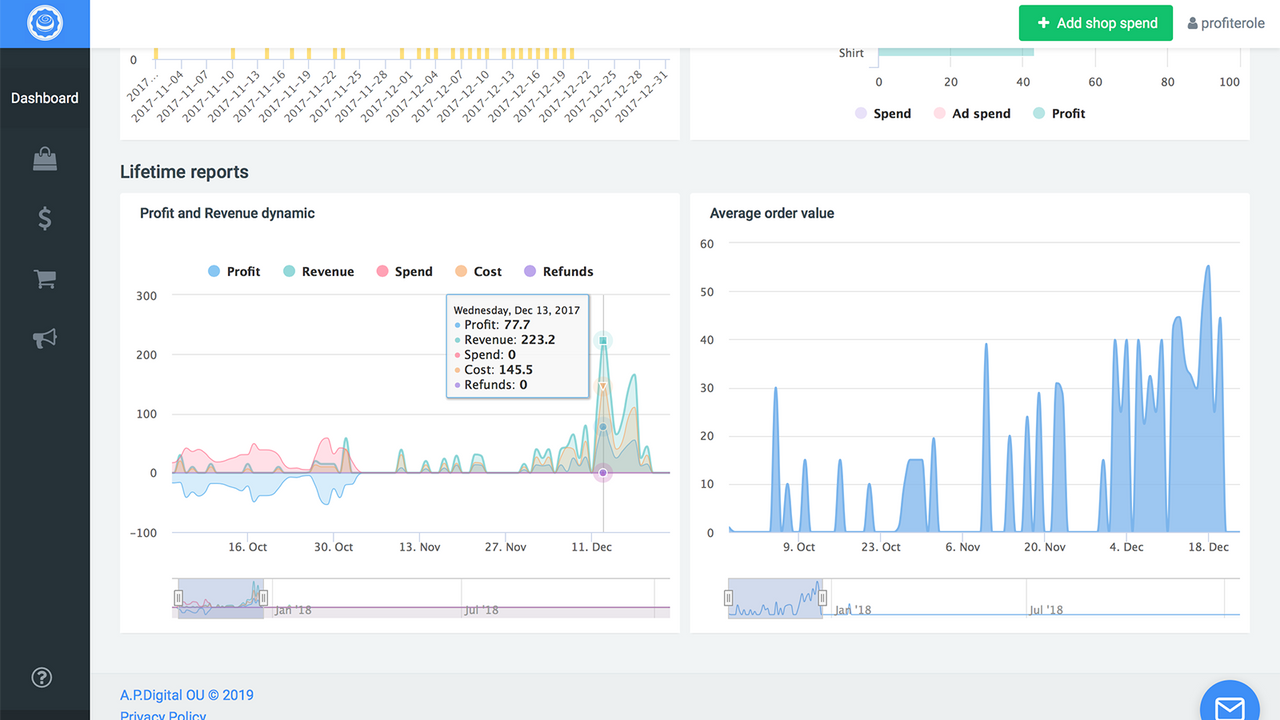Toggle Refunds series in legend

pos(558,271)
